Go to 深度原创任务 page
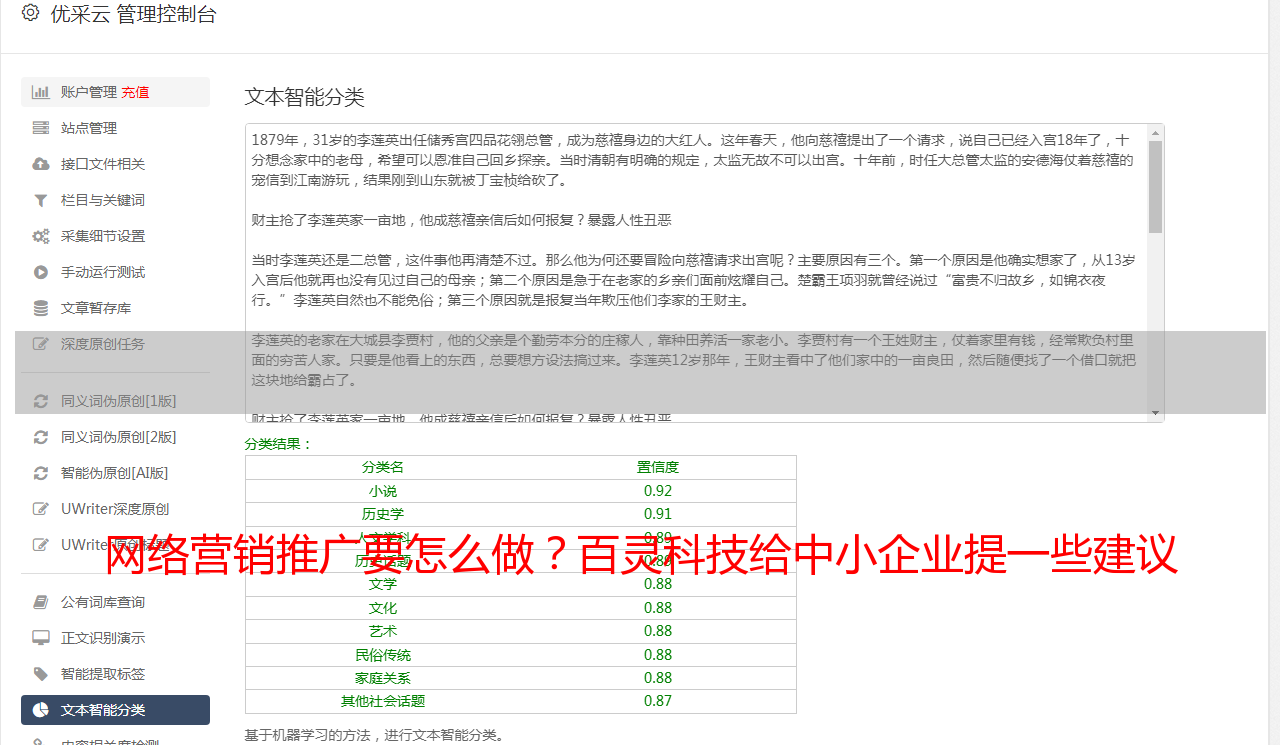The height and width of the screenshot is (745, 1280). click(x=103, y=344)
